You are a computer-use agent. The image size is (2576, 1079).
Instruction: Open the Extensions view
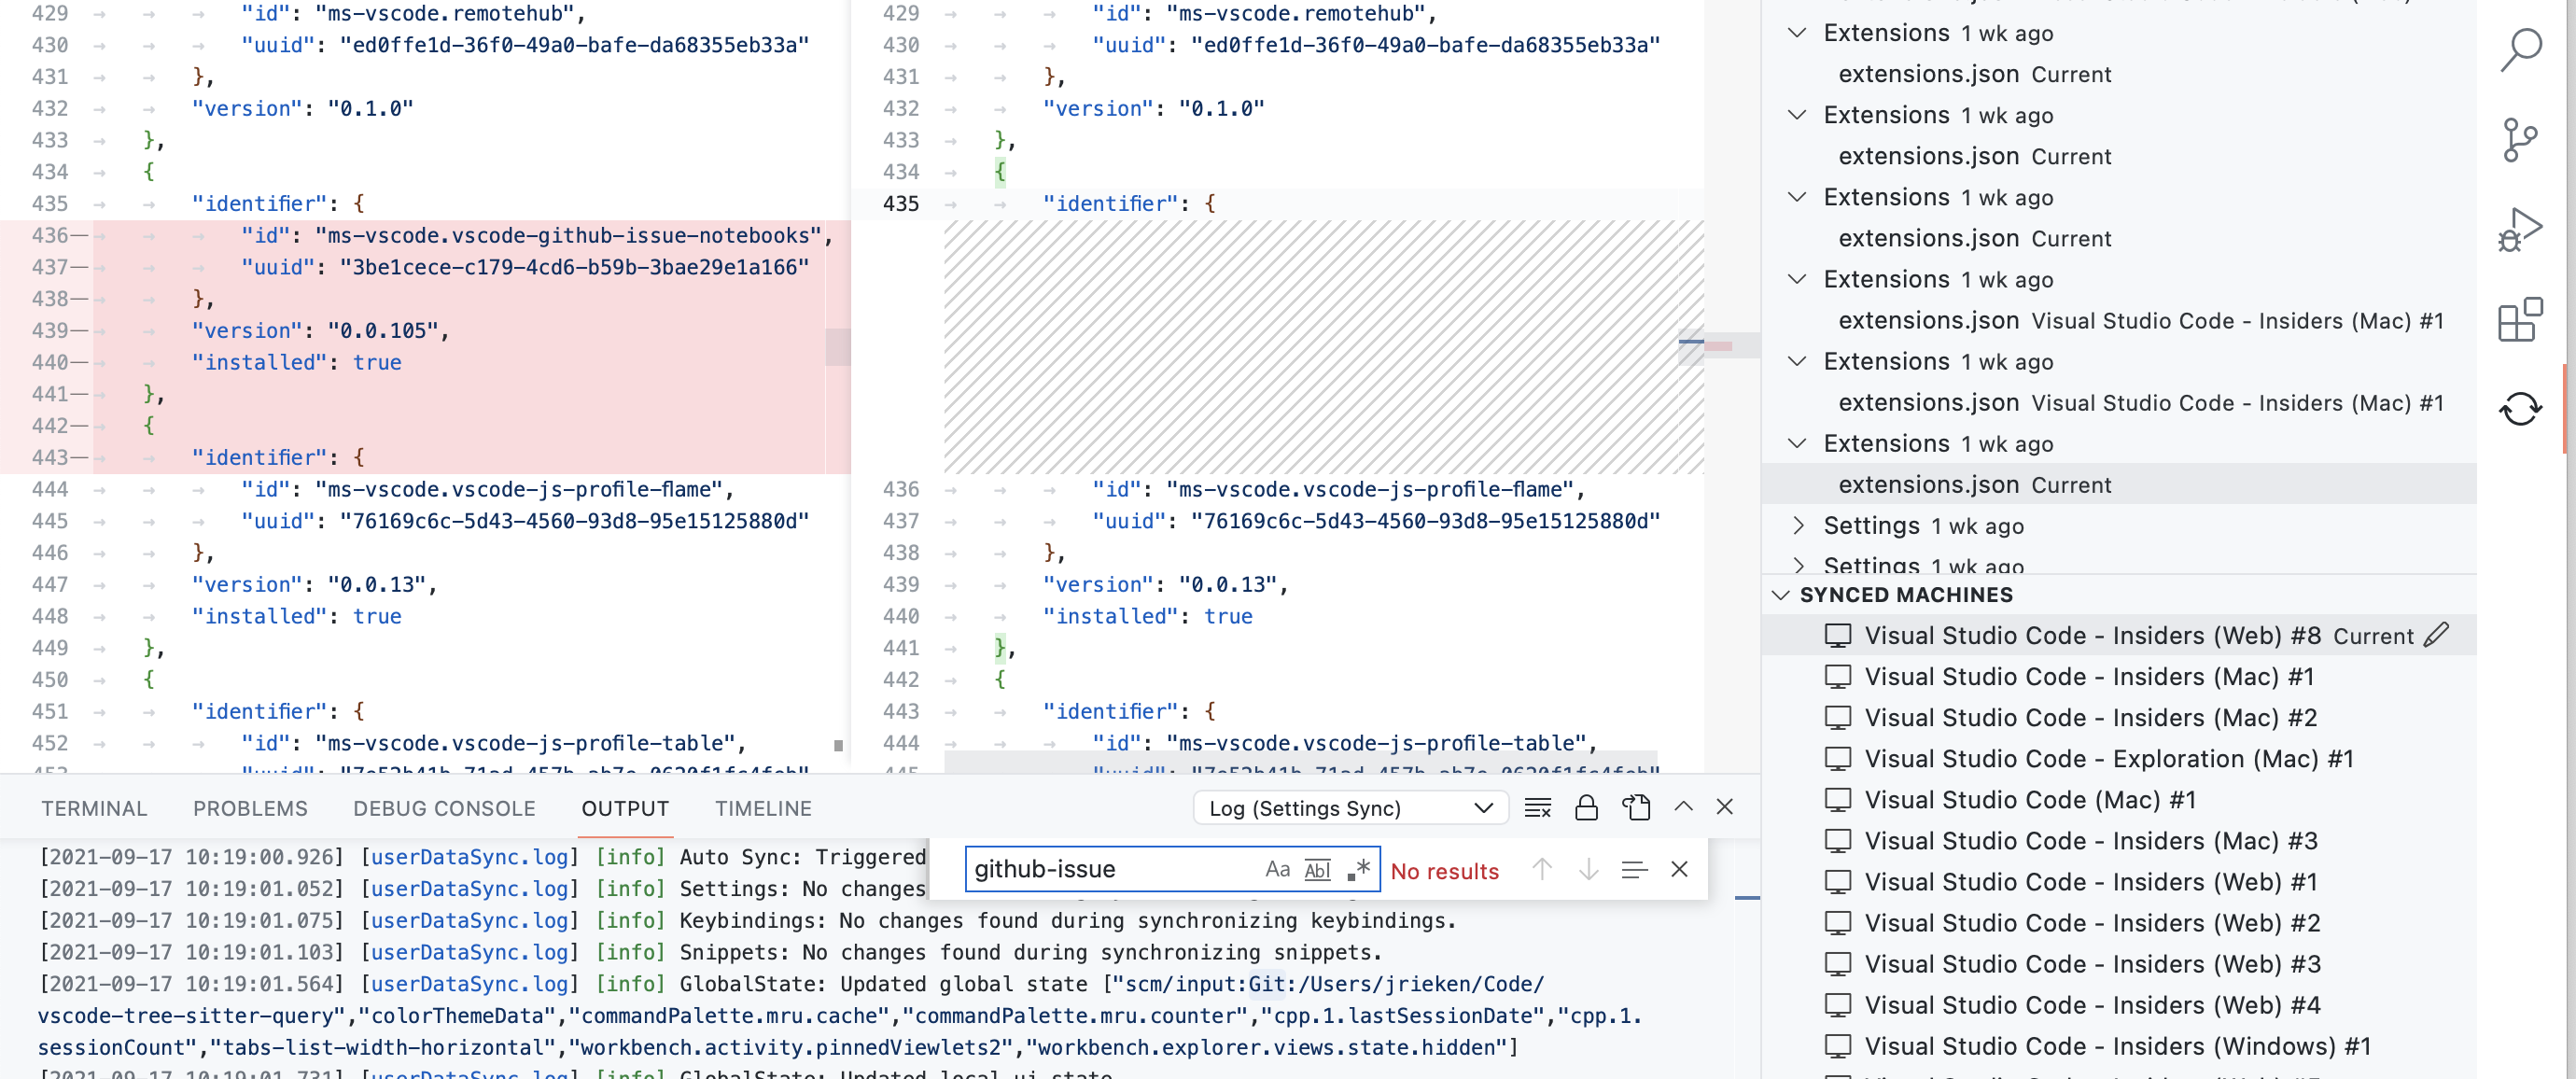[x=2522, y=320]
